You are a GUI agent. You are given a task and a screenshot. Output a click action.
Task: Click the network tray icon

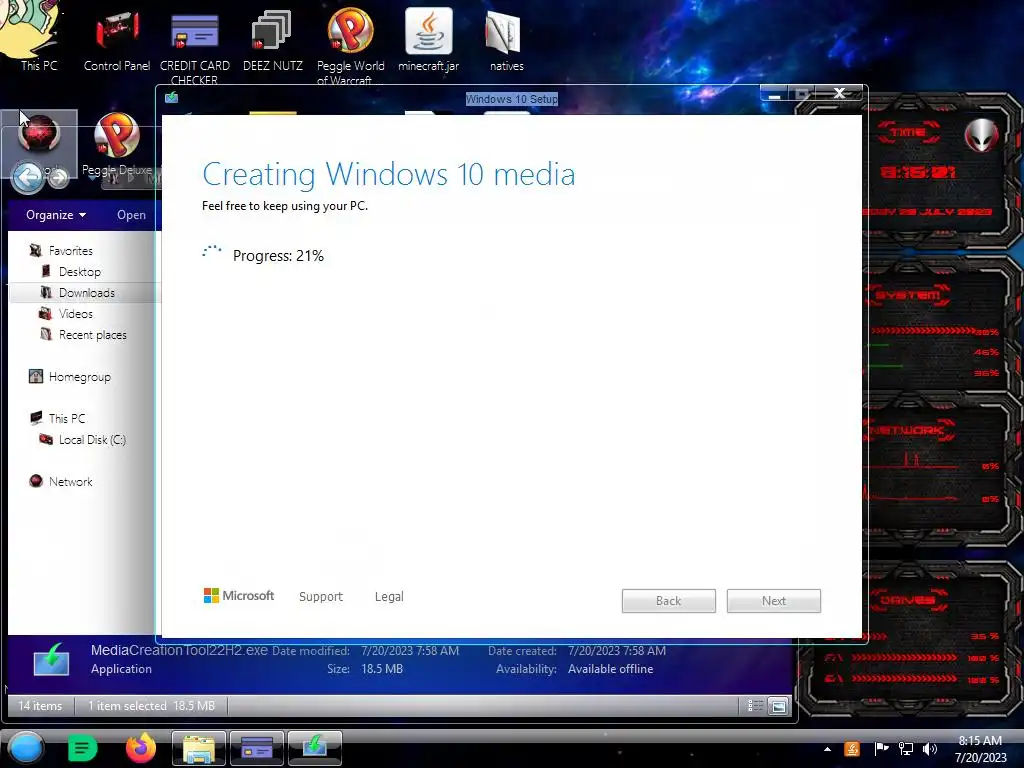[906, 749]
